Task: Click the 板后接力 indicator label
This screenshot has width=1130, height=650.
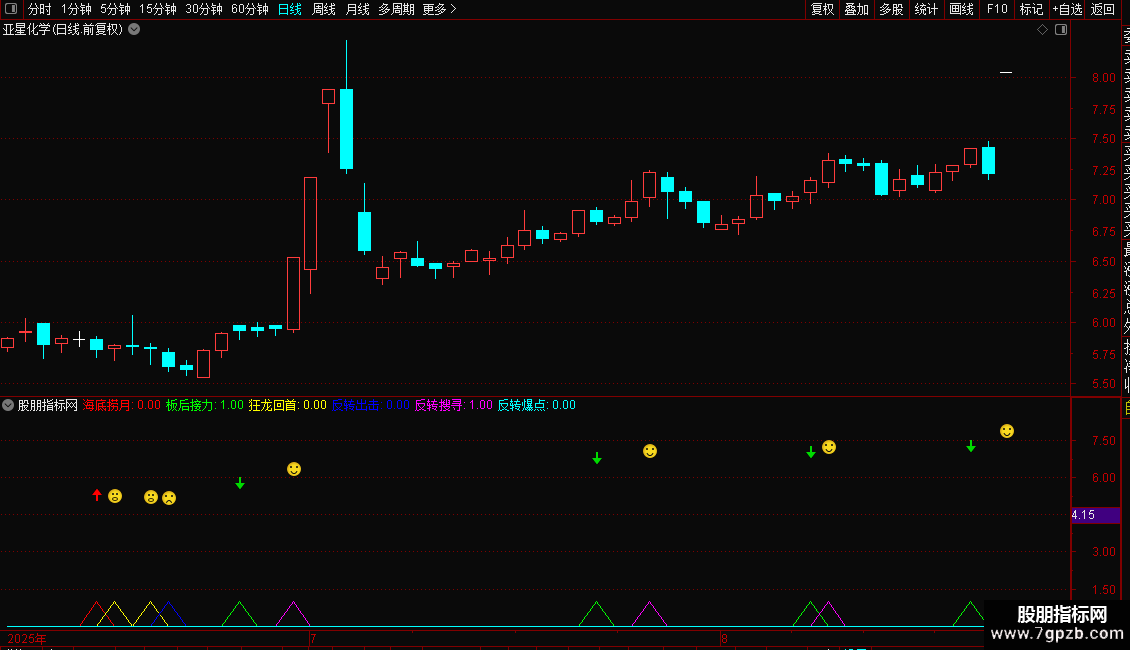Action: point(205,405)
